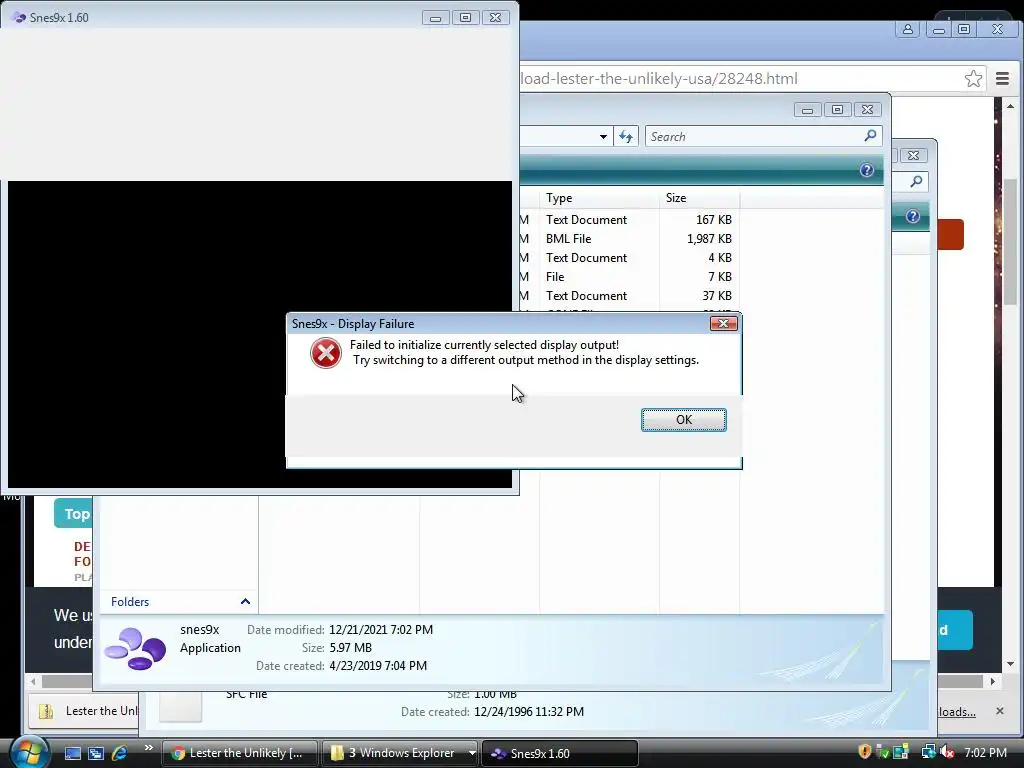Click Chrome bookmark star icon

coord(973,78)
